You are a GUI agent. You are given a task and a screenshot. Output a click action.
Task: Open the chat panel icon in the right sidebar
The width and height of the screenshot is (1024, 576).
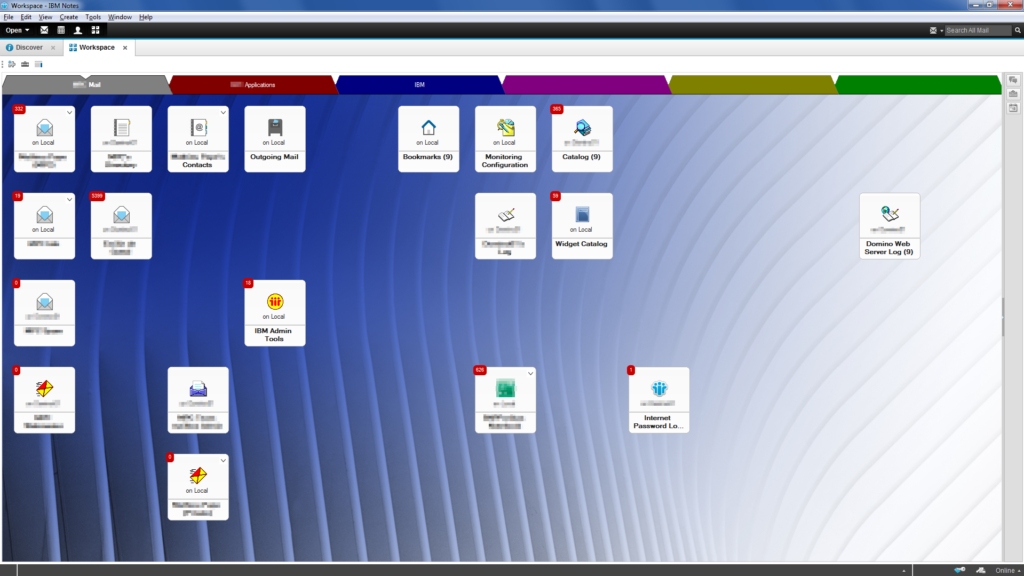point(1015,79)
